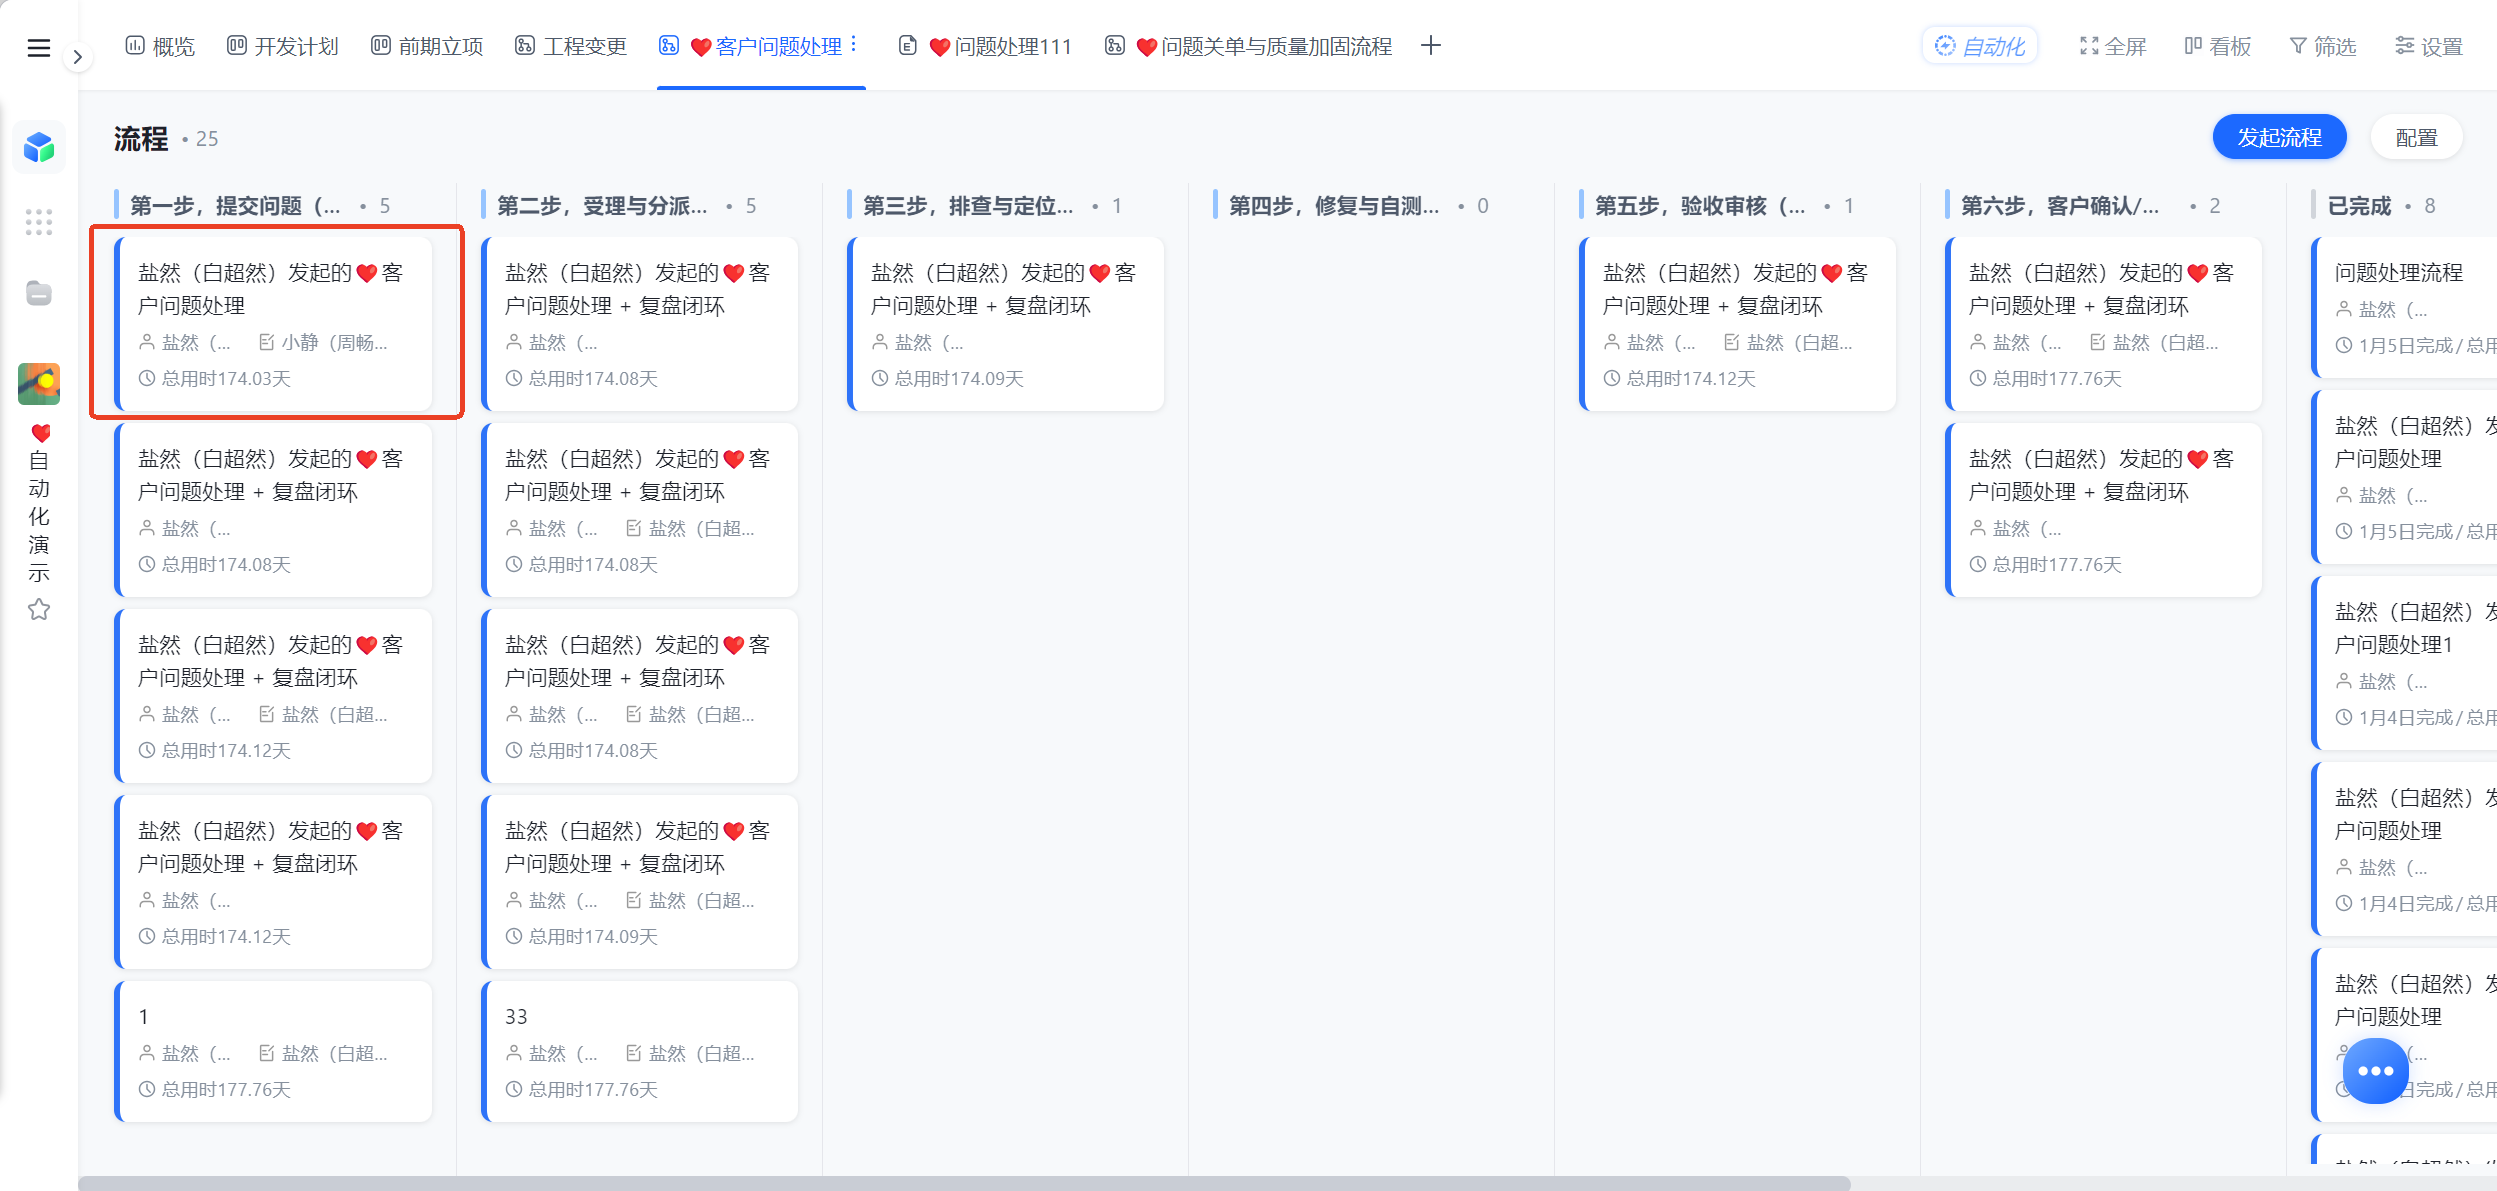Screen dimensions: 2497x1191
Task: Click the edit icon on card titled 33
Action: 634,1053
